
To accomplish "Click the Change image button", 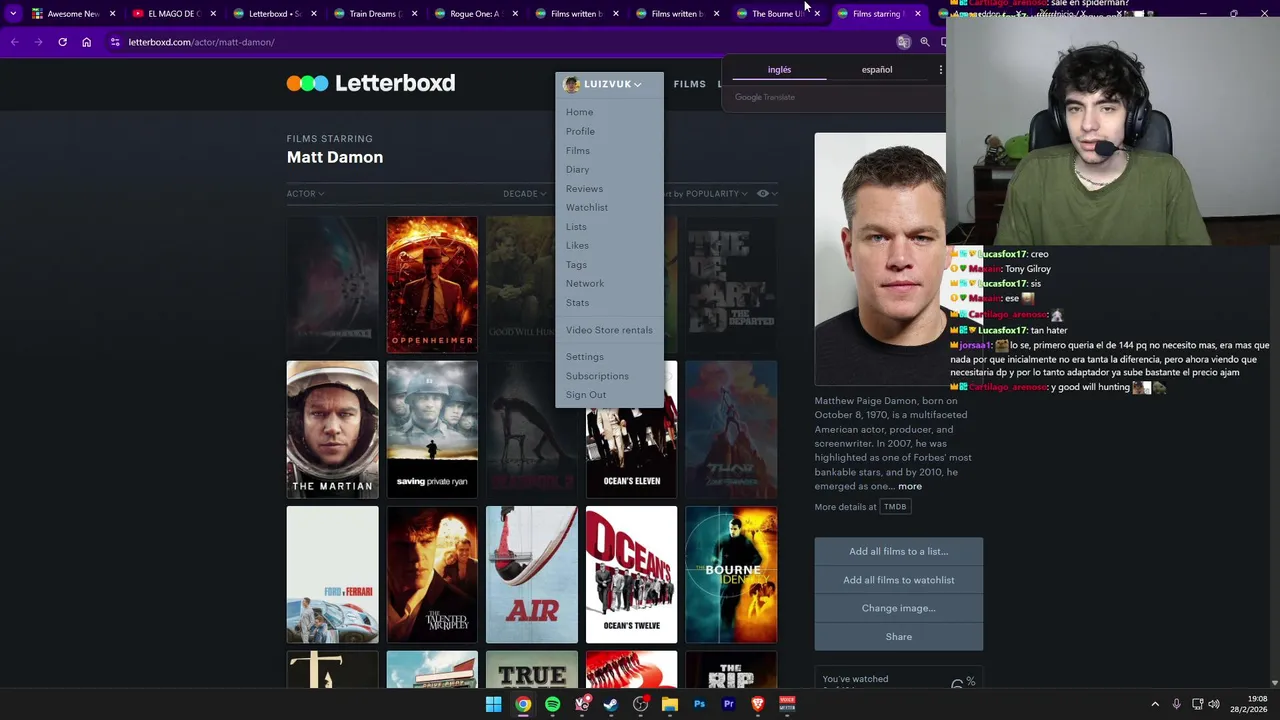I will coord(898,608).
